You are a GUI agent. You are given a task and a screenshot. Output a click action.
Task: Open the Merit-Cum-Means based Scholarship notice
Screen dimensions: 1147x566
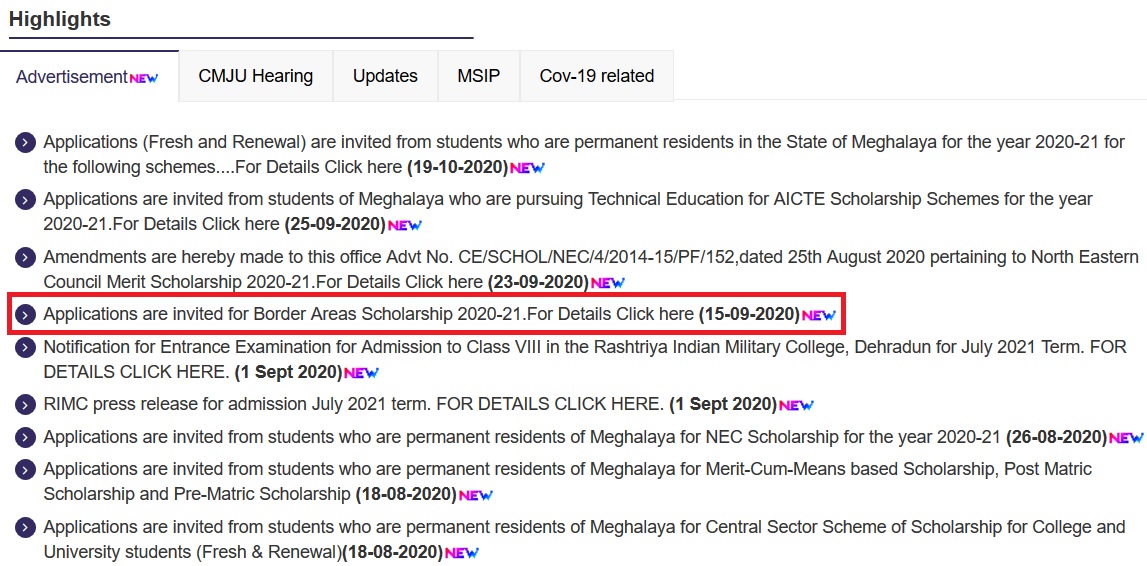pos(567,469)
